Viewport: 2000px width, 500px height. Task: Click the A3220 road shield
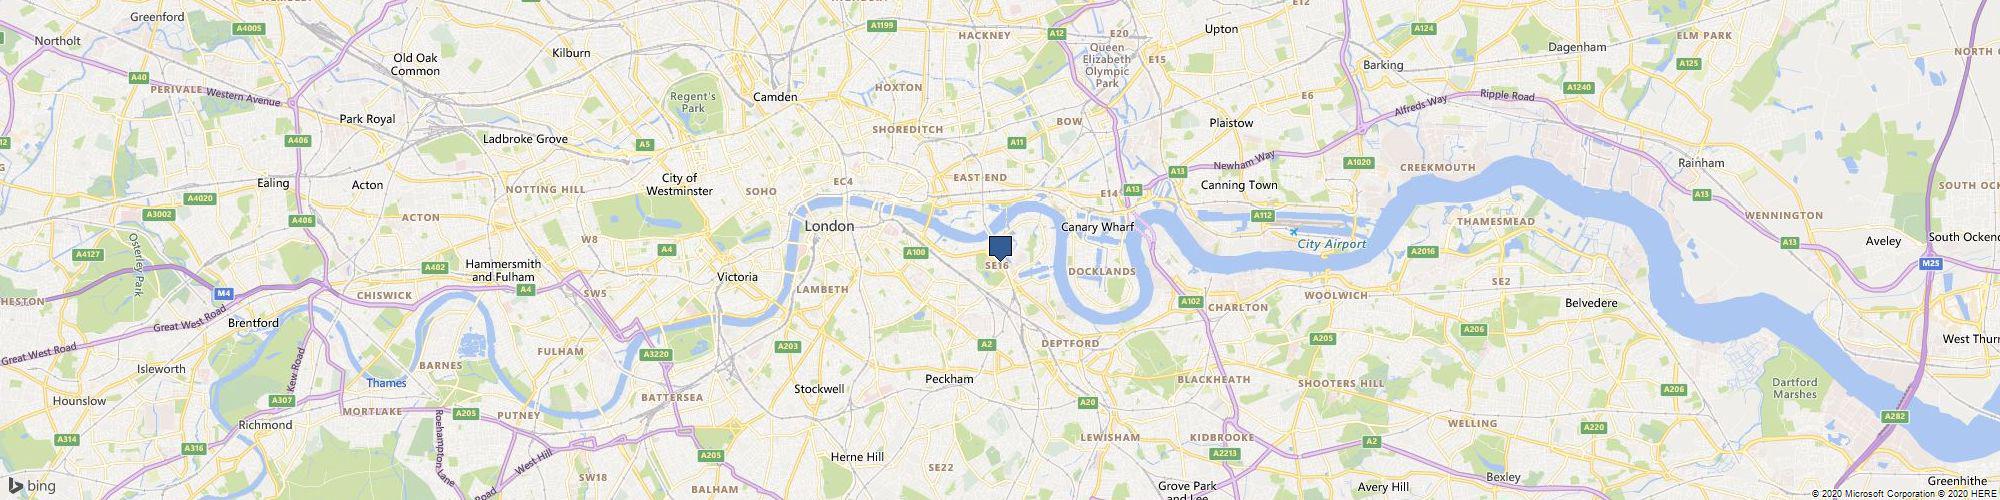coord(656,354)
